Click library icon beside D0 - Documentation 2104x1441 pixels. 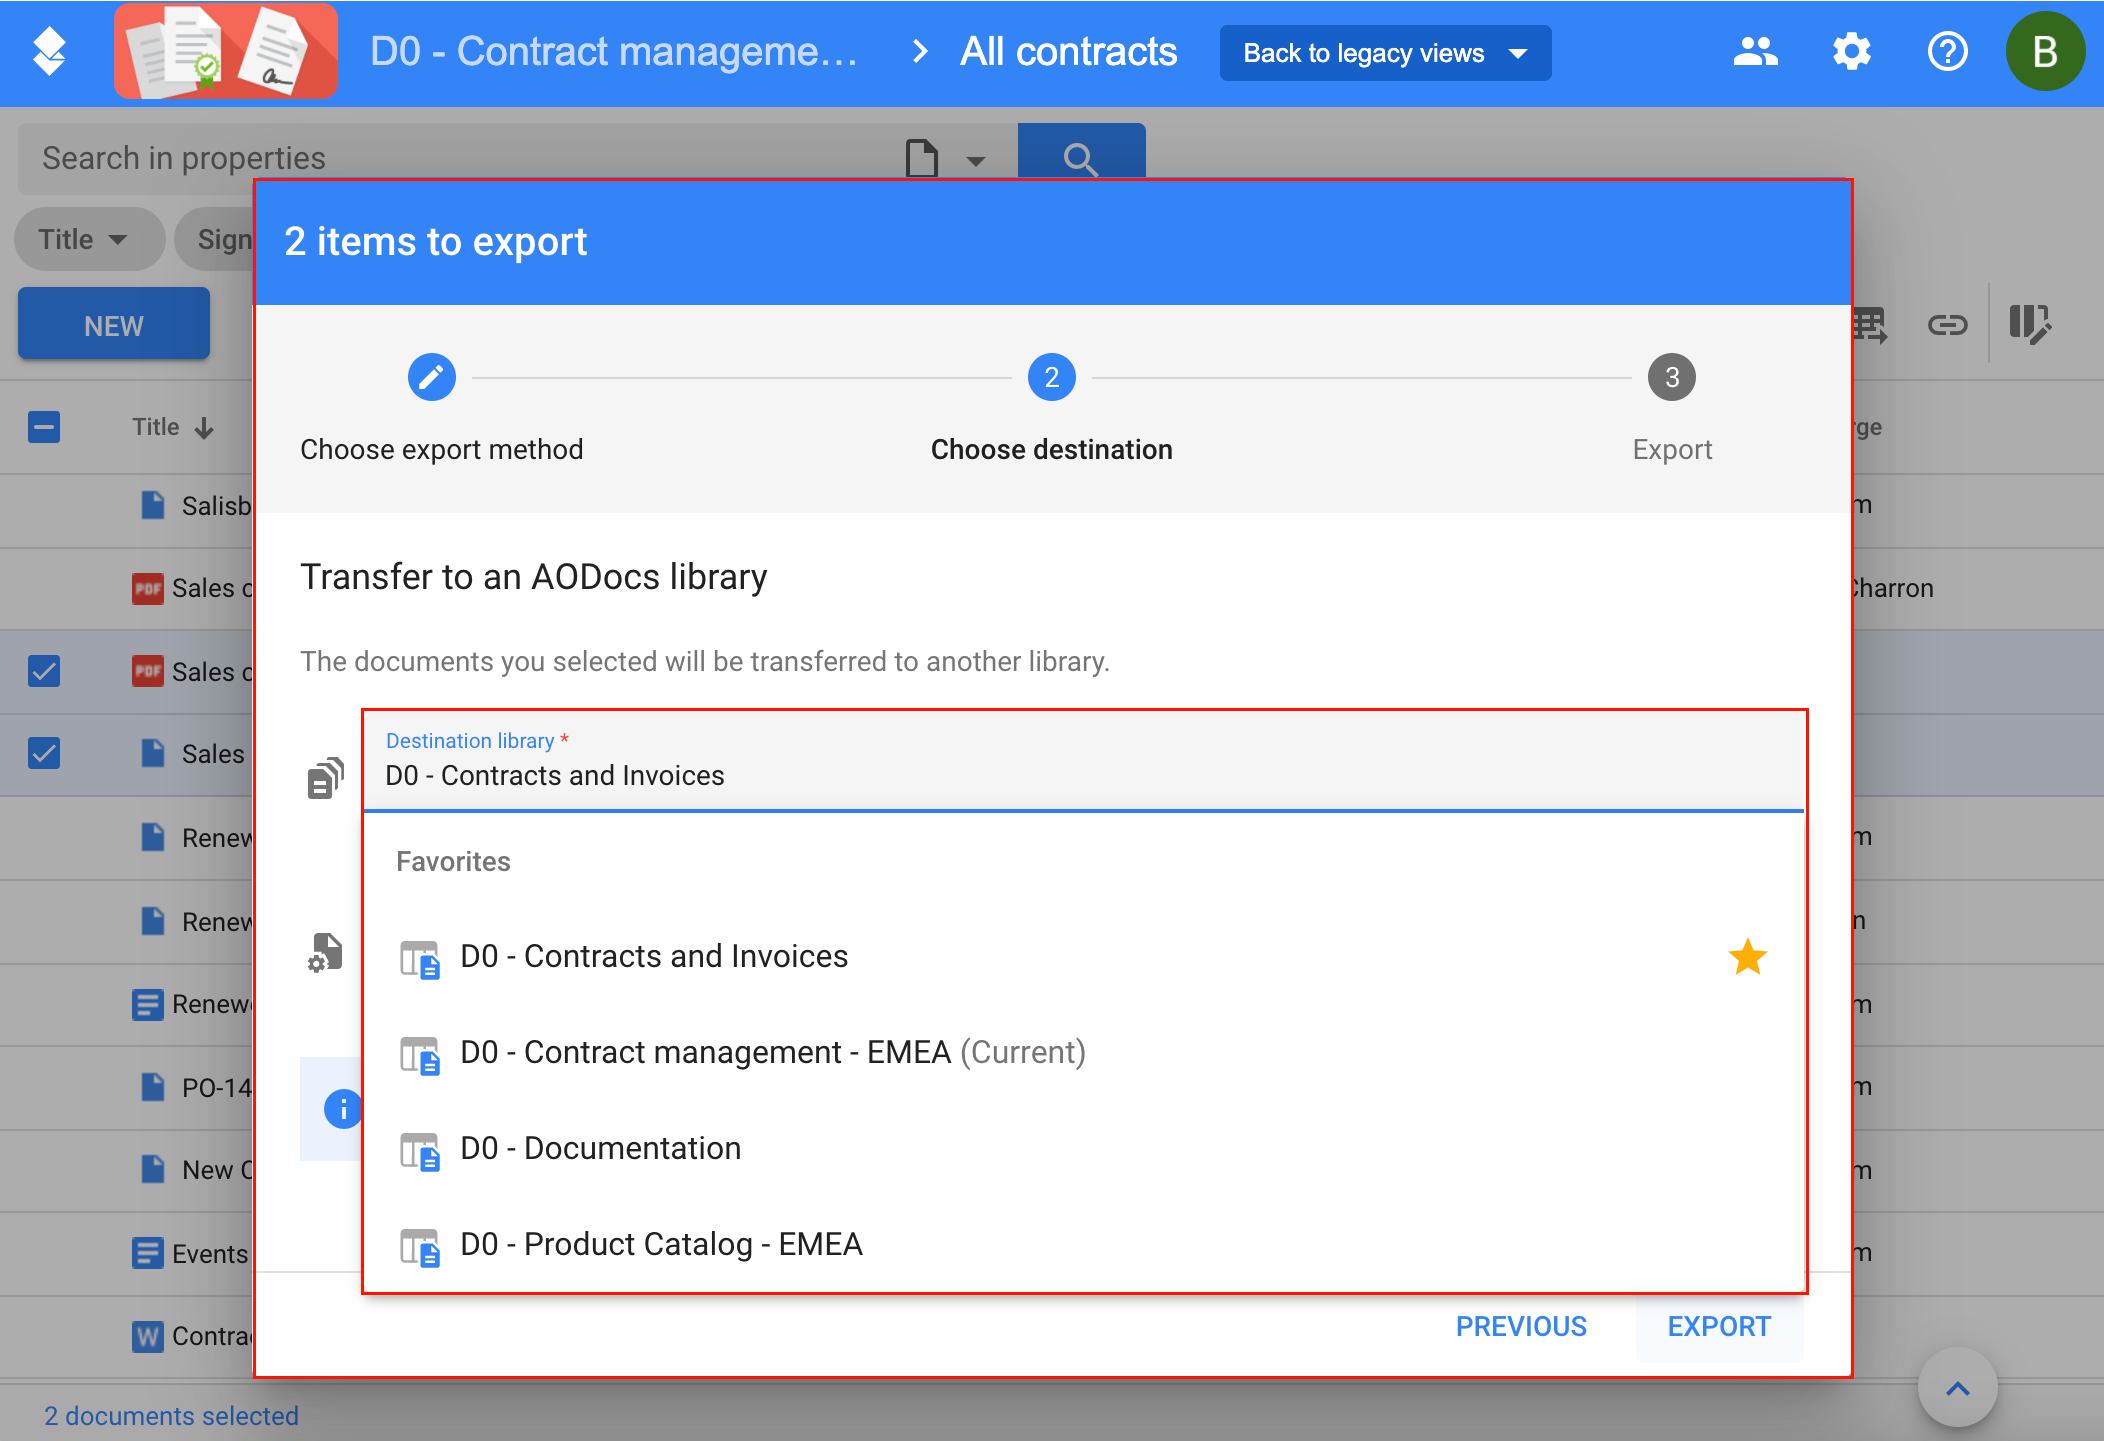(420, 1151)
